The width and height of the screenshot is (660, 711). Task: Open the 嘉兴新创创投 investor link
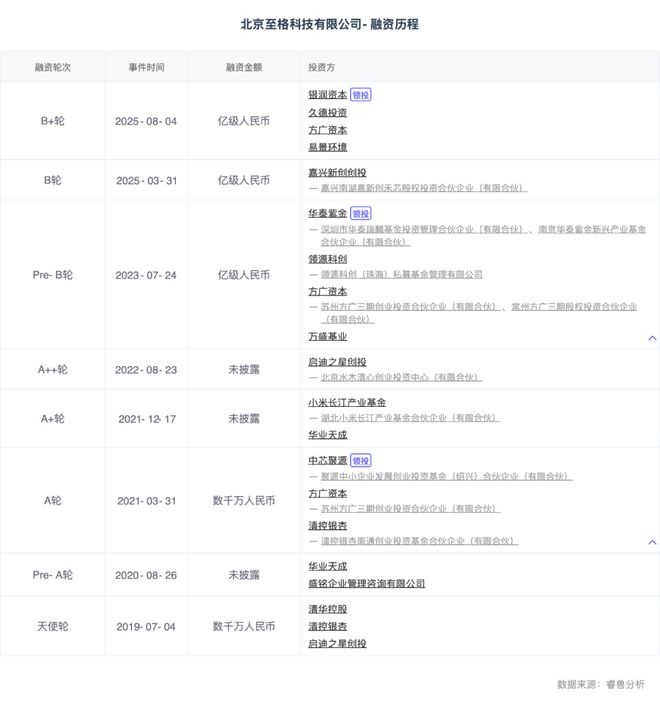click(337, 172)
